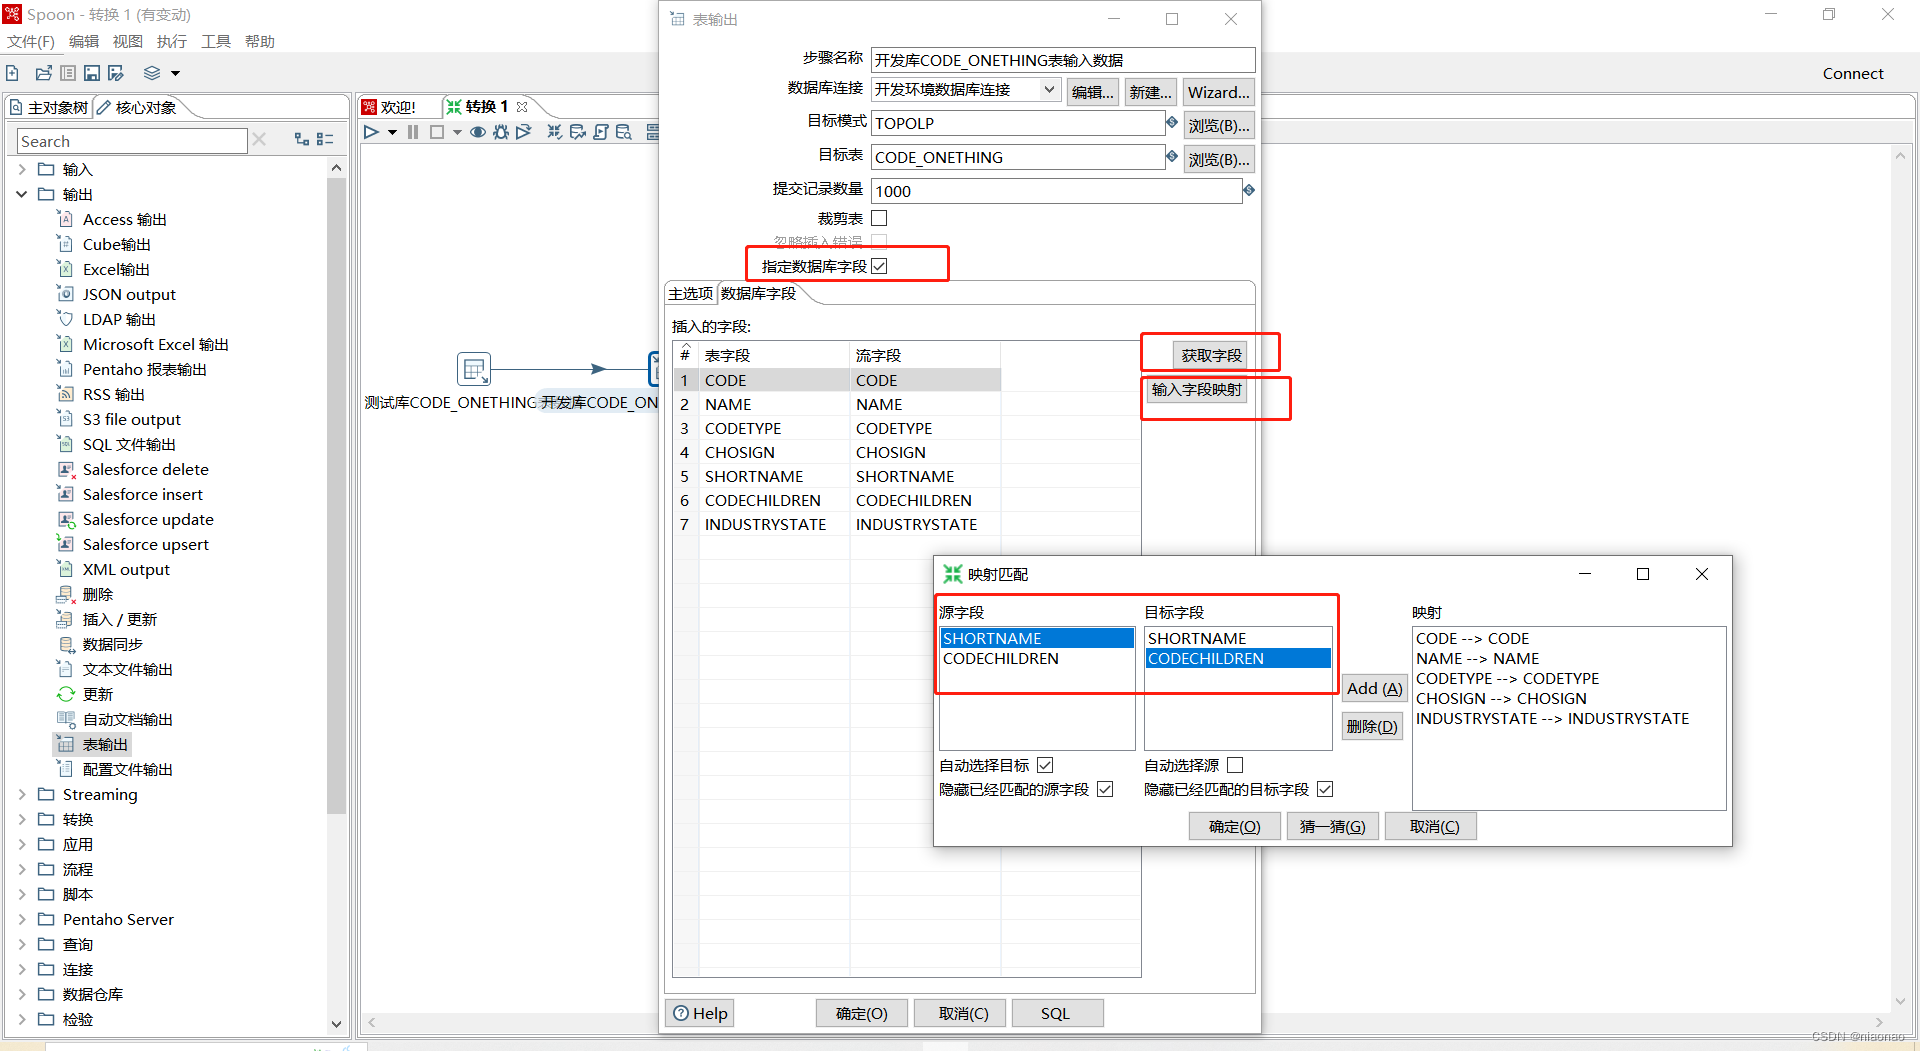Image resolution: width=1920 pixels, height=1051 pixels.
Task: Click the SQL button in table output dialog
Action: coord(1056,1013)
